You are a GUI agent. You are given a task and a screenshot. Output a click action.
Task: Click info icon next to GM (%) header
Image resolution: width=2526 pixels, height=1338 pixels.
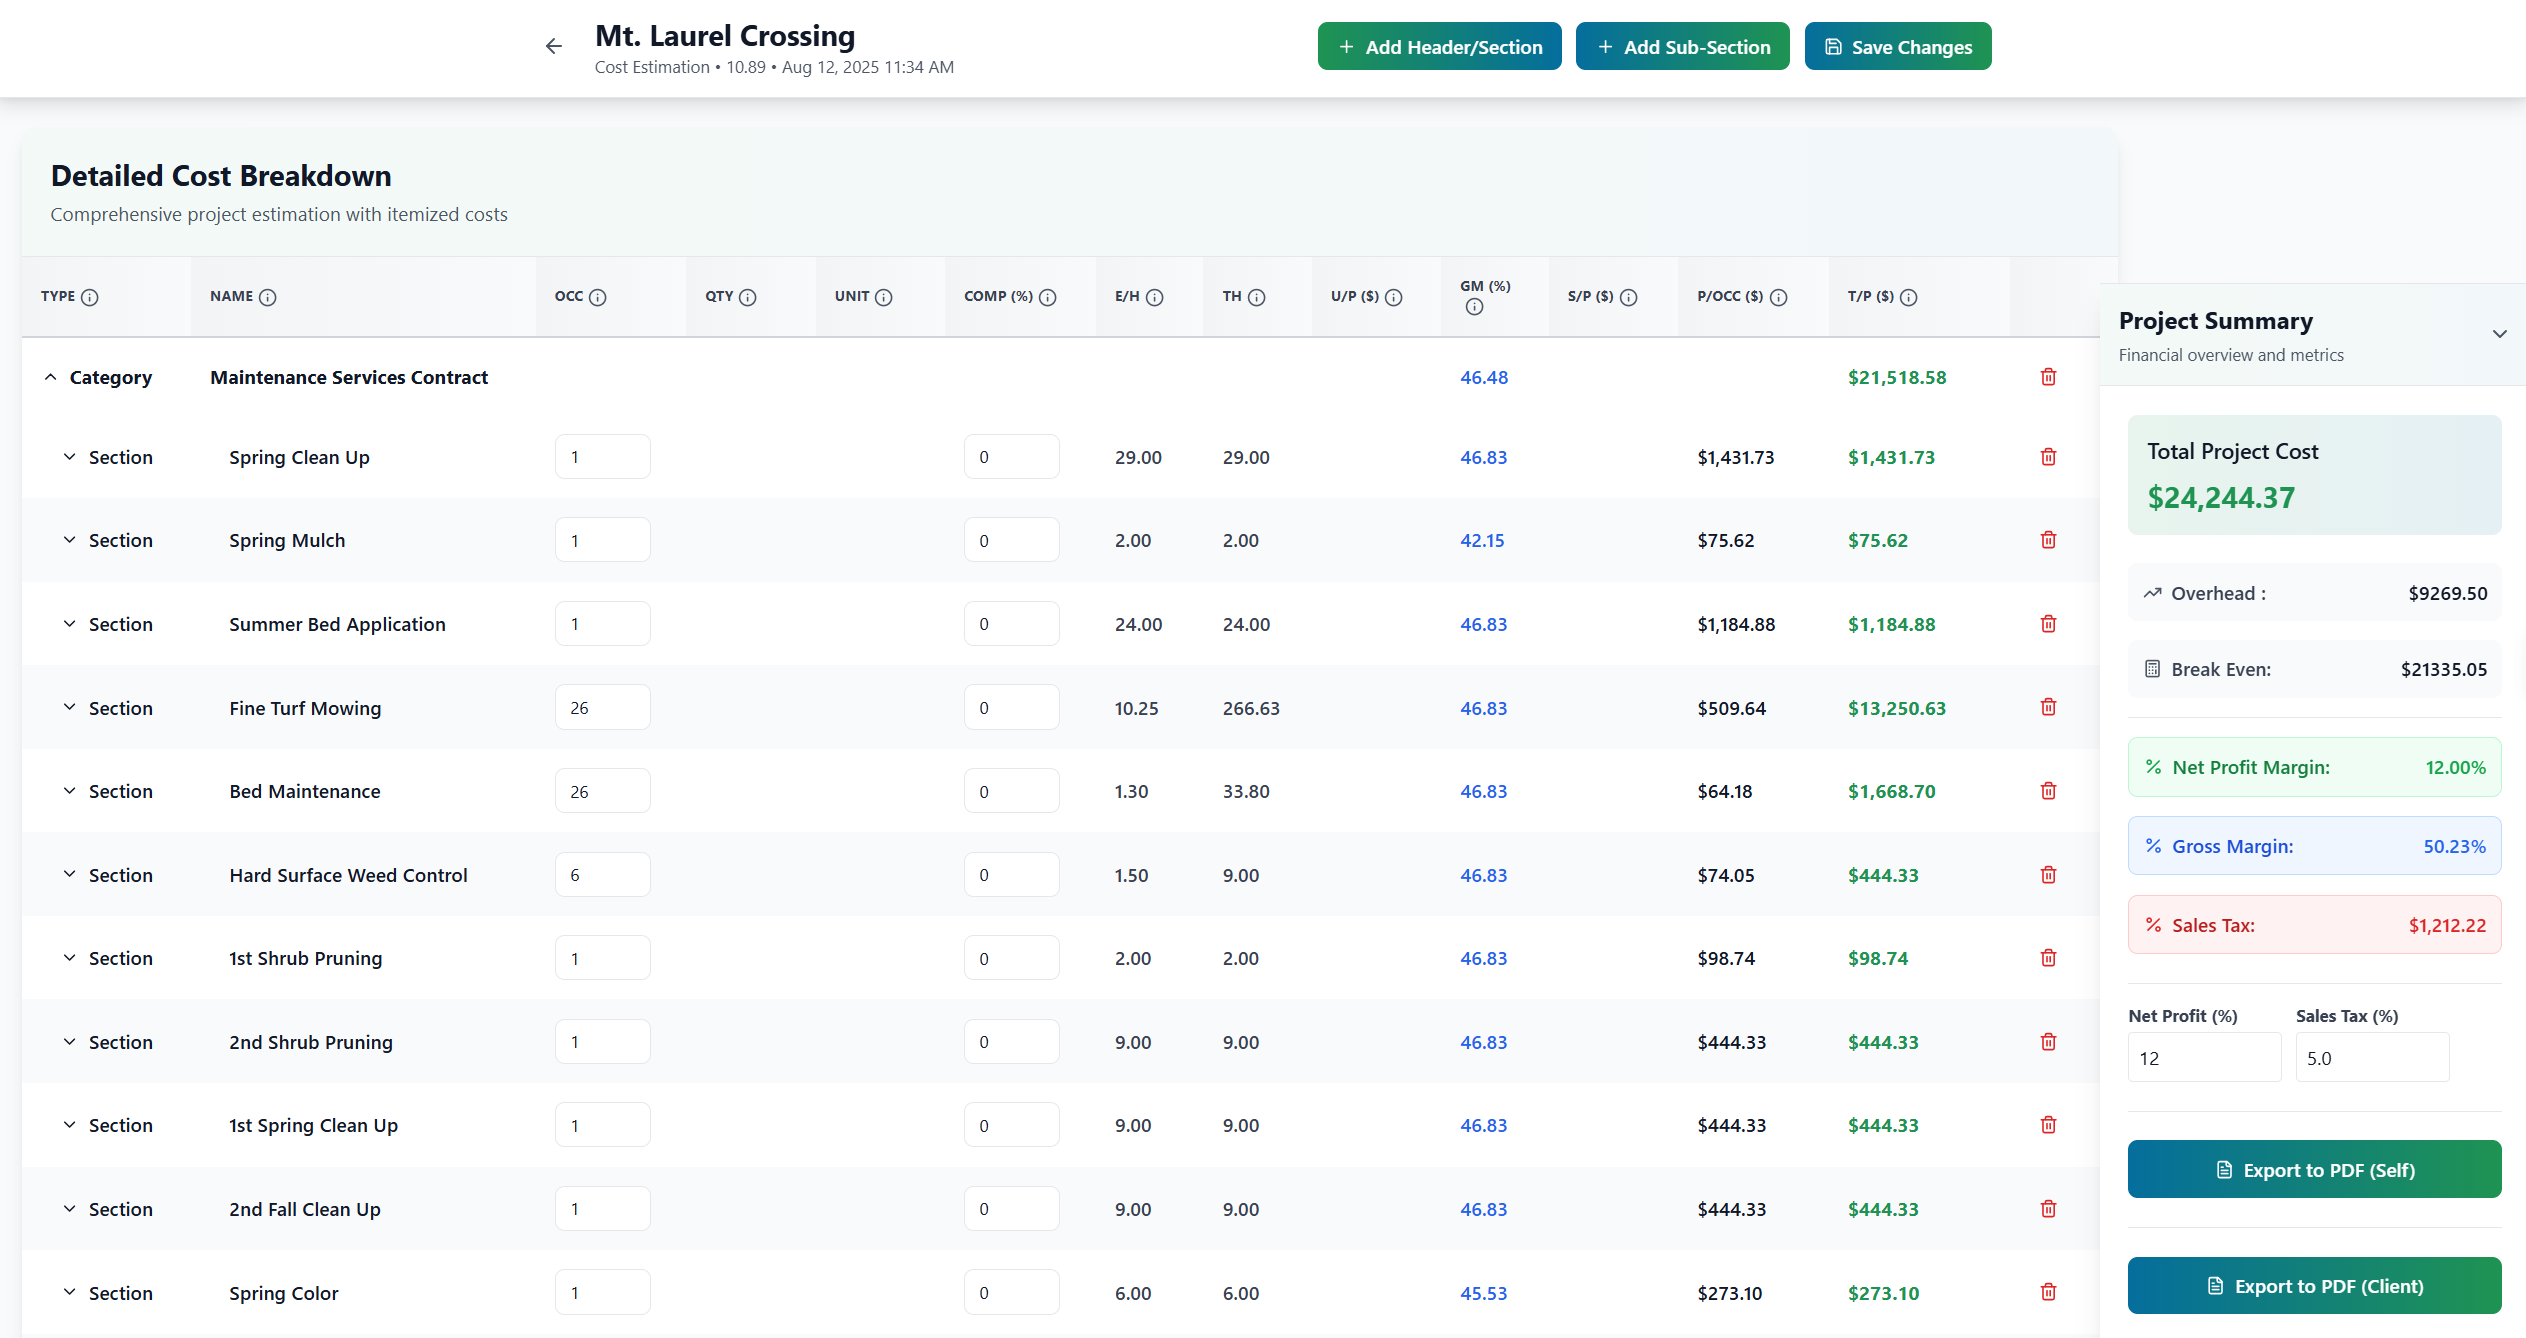pos(1474,307)
